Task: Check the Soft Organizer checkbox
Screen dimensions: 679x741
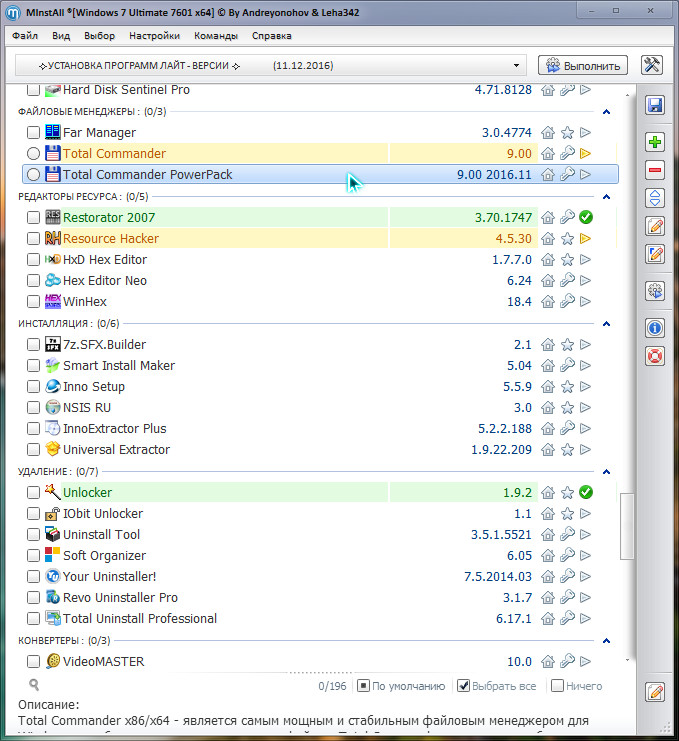Action: [x=33, y=555]
